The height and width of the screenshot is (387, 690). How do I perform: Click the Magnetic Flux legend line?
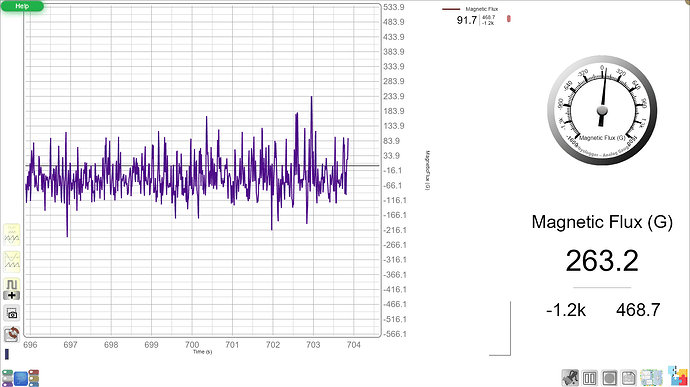tap(451, 9)
